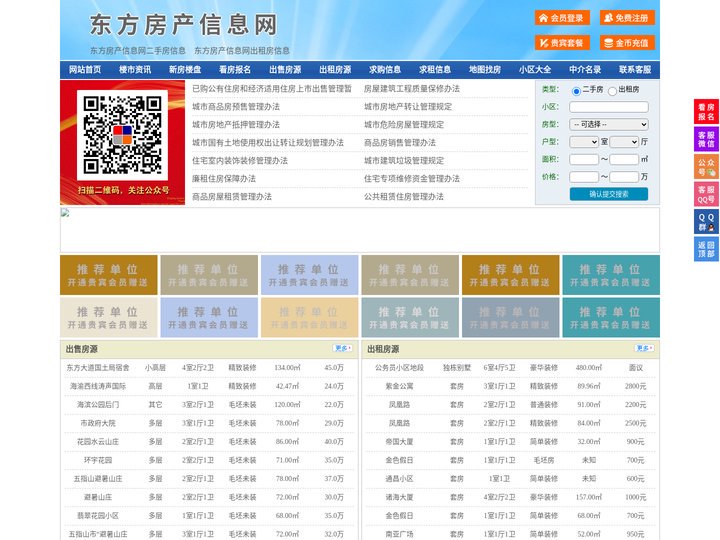
Task: Open the 住宅室内装饰装修管理办法 link
Action: (240, 161)
